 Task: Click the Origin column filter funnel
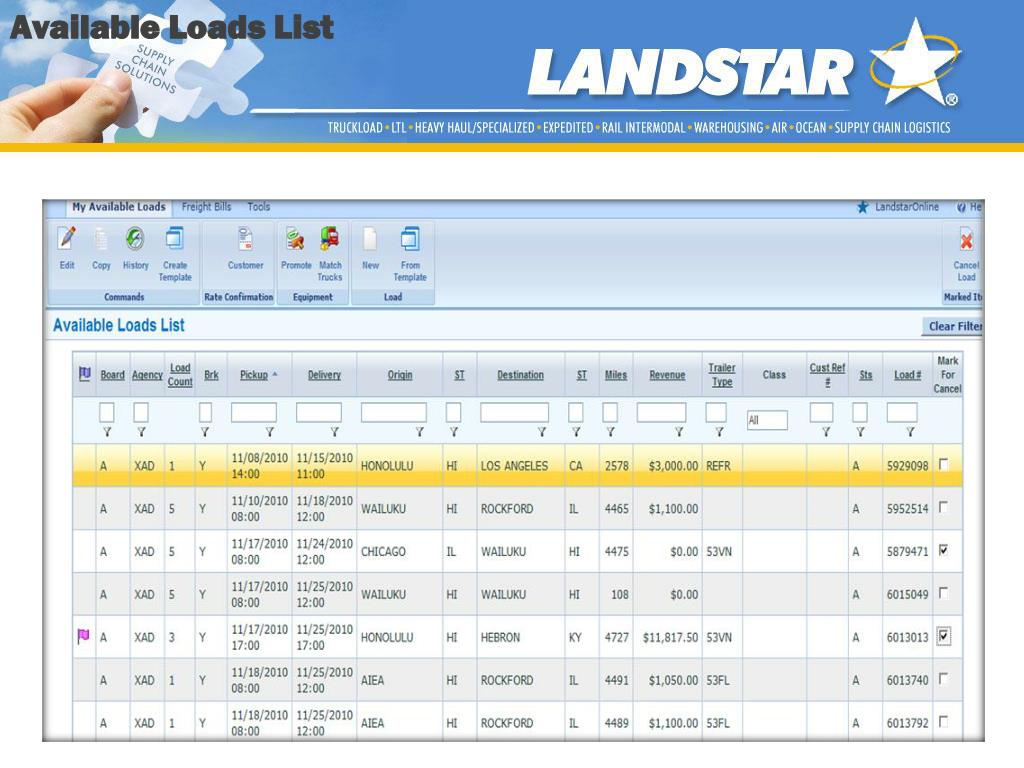click(419, 432)
